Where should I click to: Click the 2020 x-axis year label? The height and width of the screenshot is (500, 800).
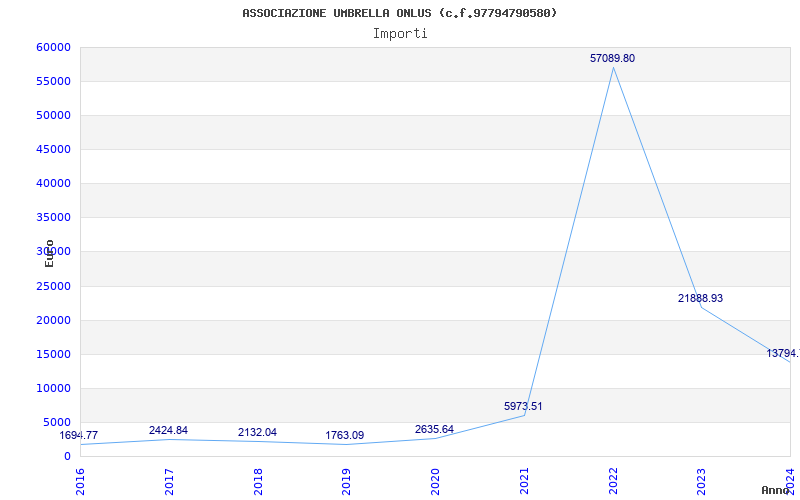click(435, 482)
